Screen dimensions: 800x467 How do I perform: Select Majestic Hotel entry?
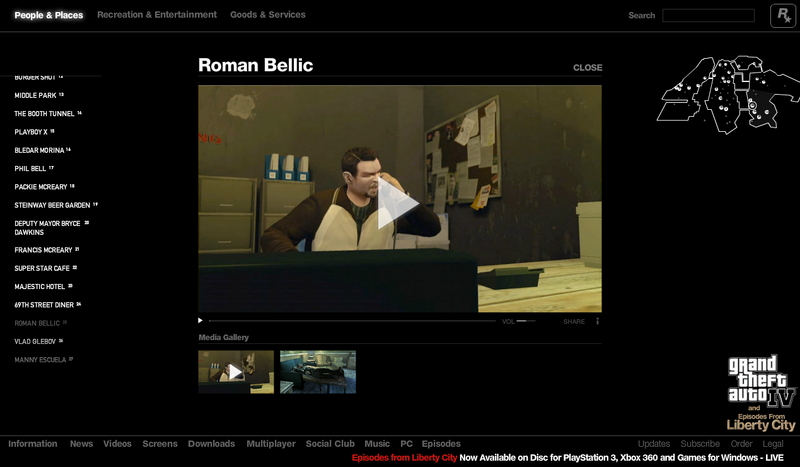coord(43,287)
